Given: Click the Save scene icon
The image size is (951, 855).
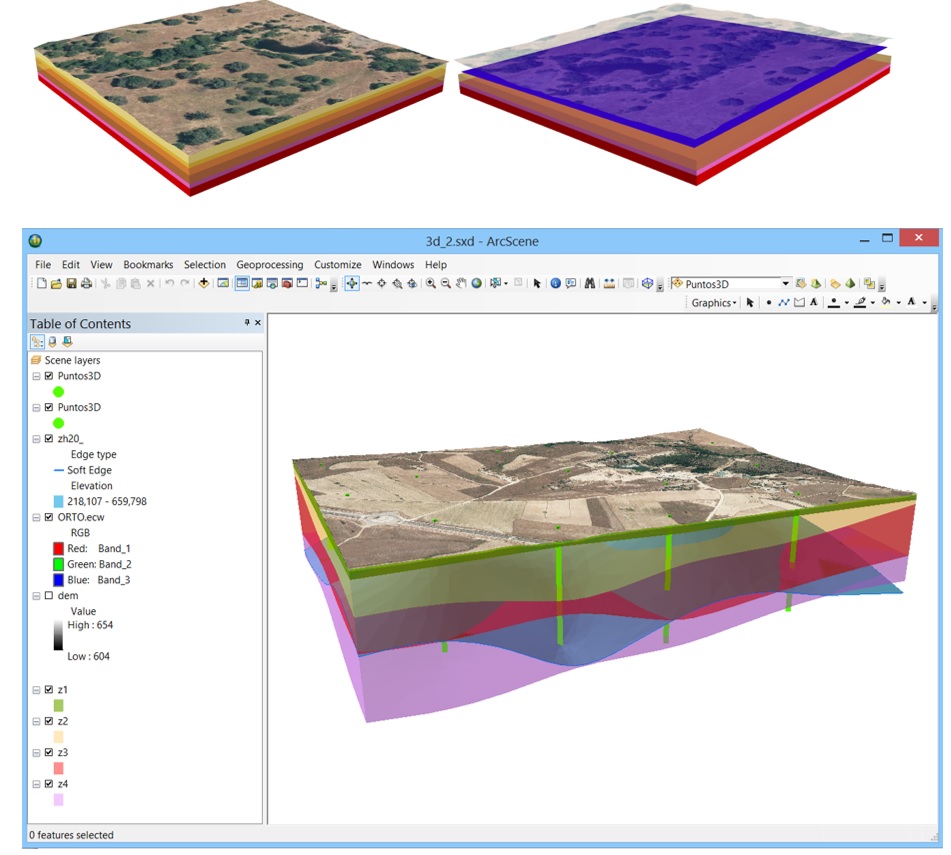Looking at the screenshot, I should [71, 284].
